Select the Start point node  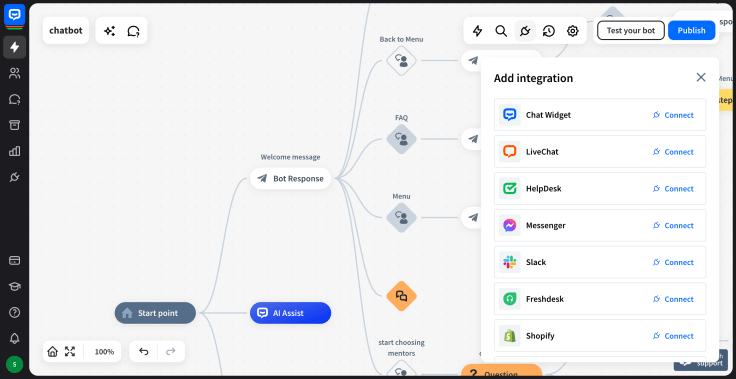[x=155, y=313]
